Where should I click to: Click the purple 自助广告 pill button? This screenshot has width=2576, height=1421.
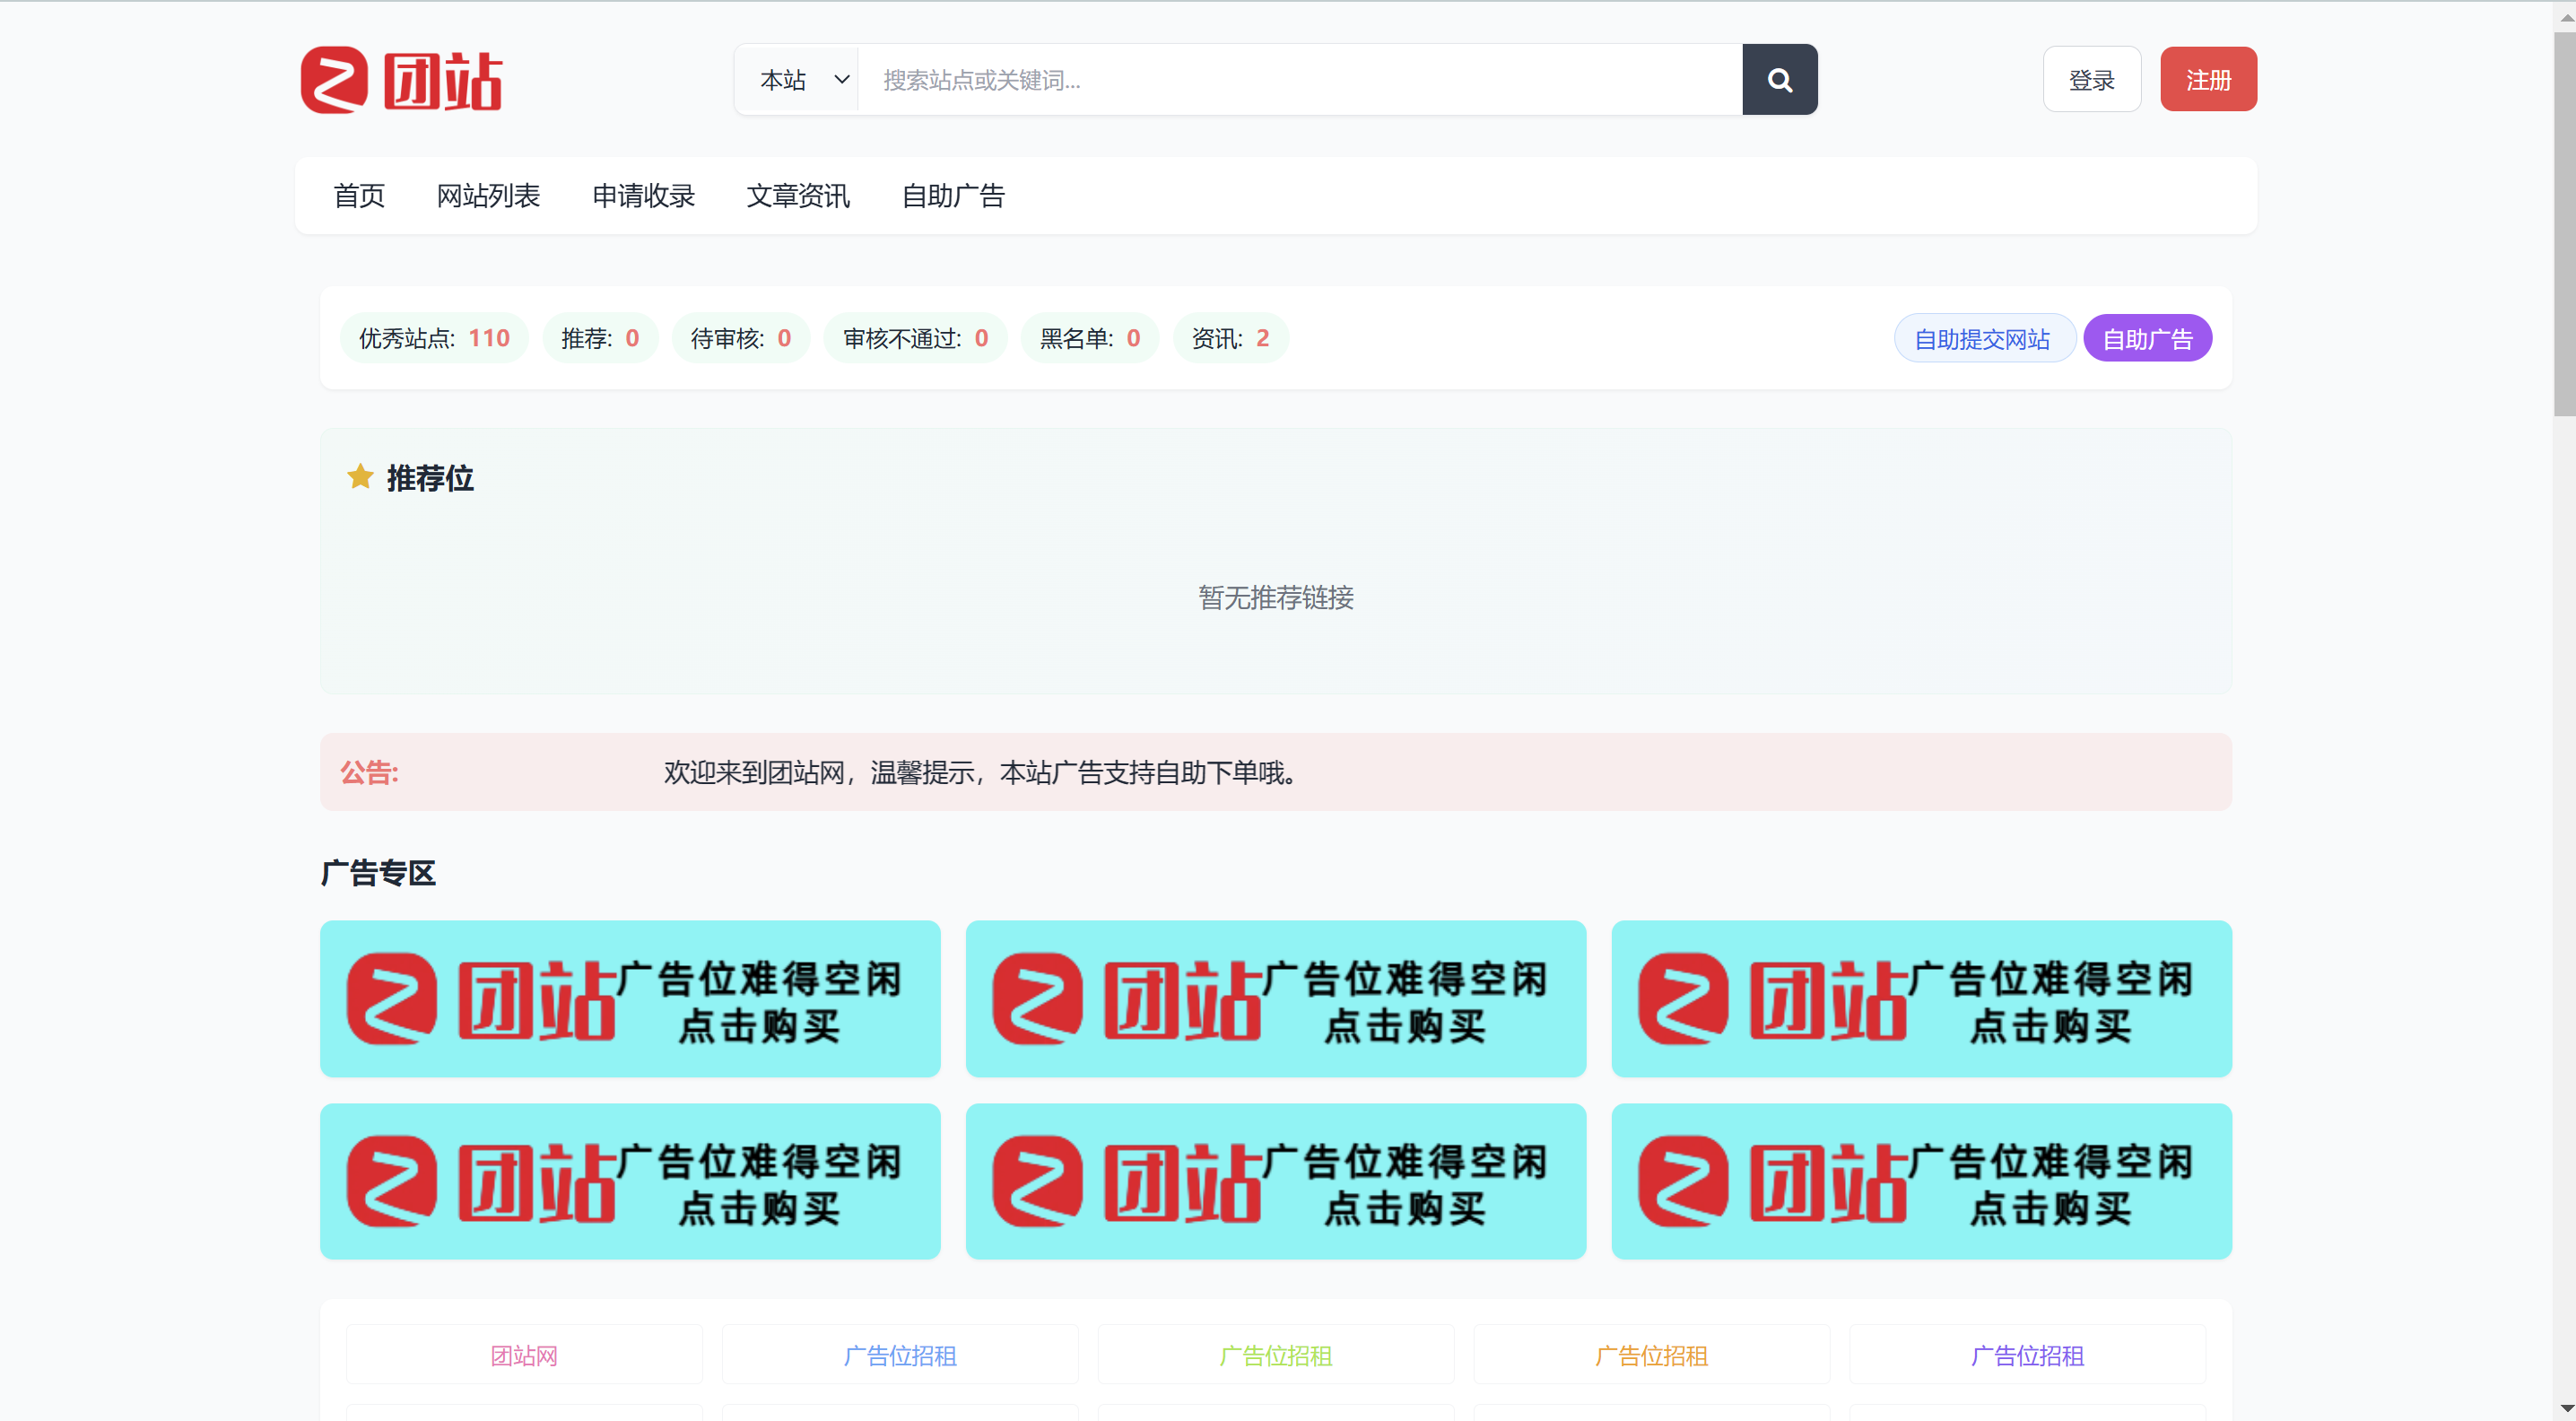(2147, 339)
